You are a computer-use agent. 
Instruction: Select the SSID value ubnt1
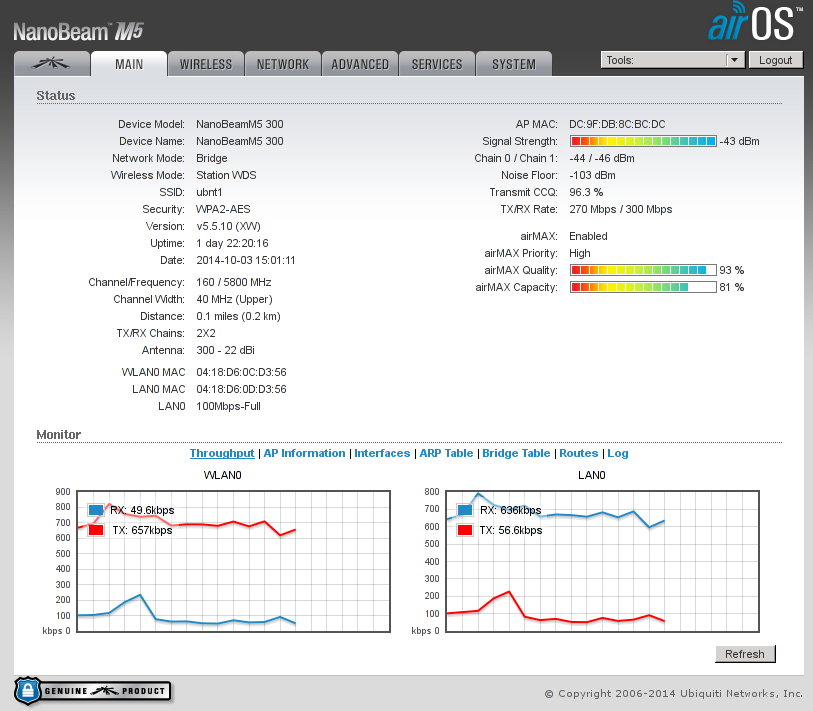(209, 192)
